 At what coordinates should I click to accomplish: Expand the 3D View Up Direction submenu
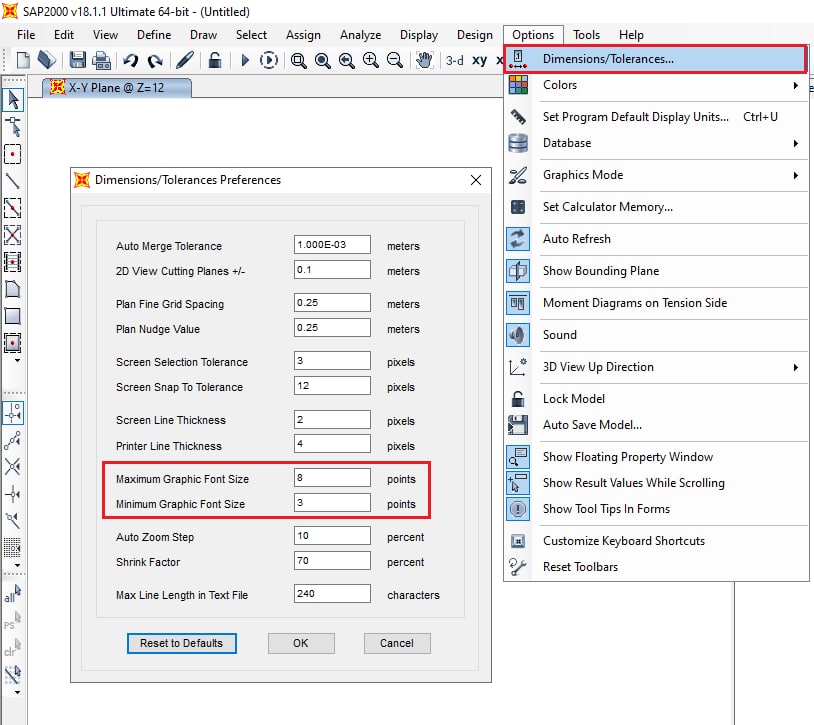pyautogui.click(x=795, y=367)
